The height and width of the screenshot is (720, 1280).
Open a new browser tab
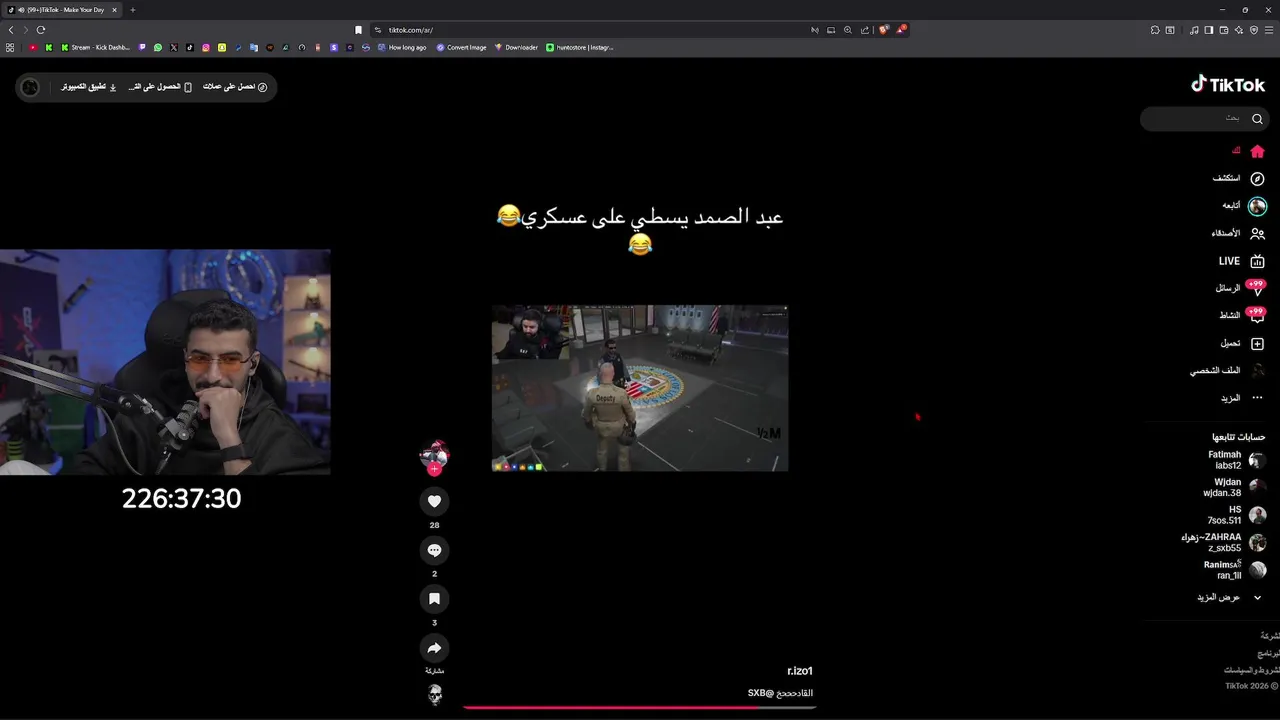pyautogui.click(x=133, y=10)
